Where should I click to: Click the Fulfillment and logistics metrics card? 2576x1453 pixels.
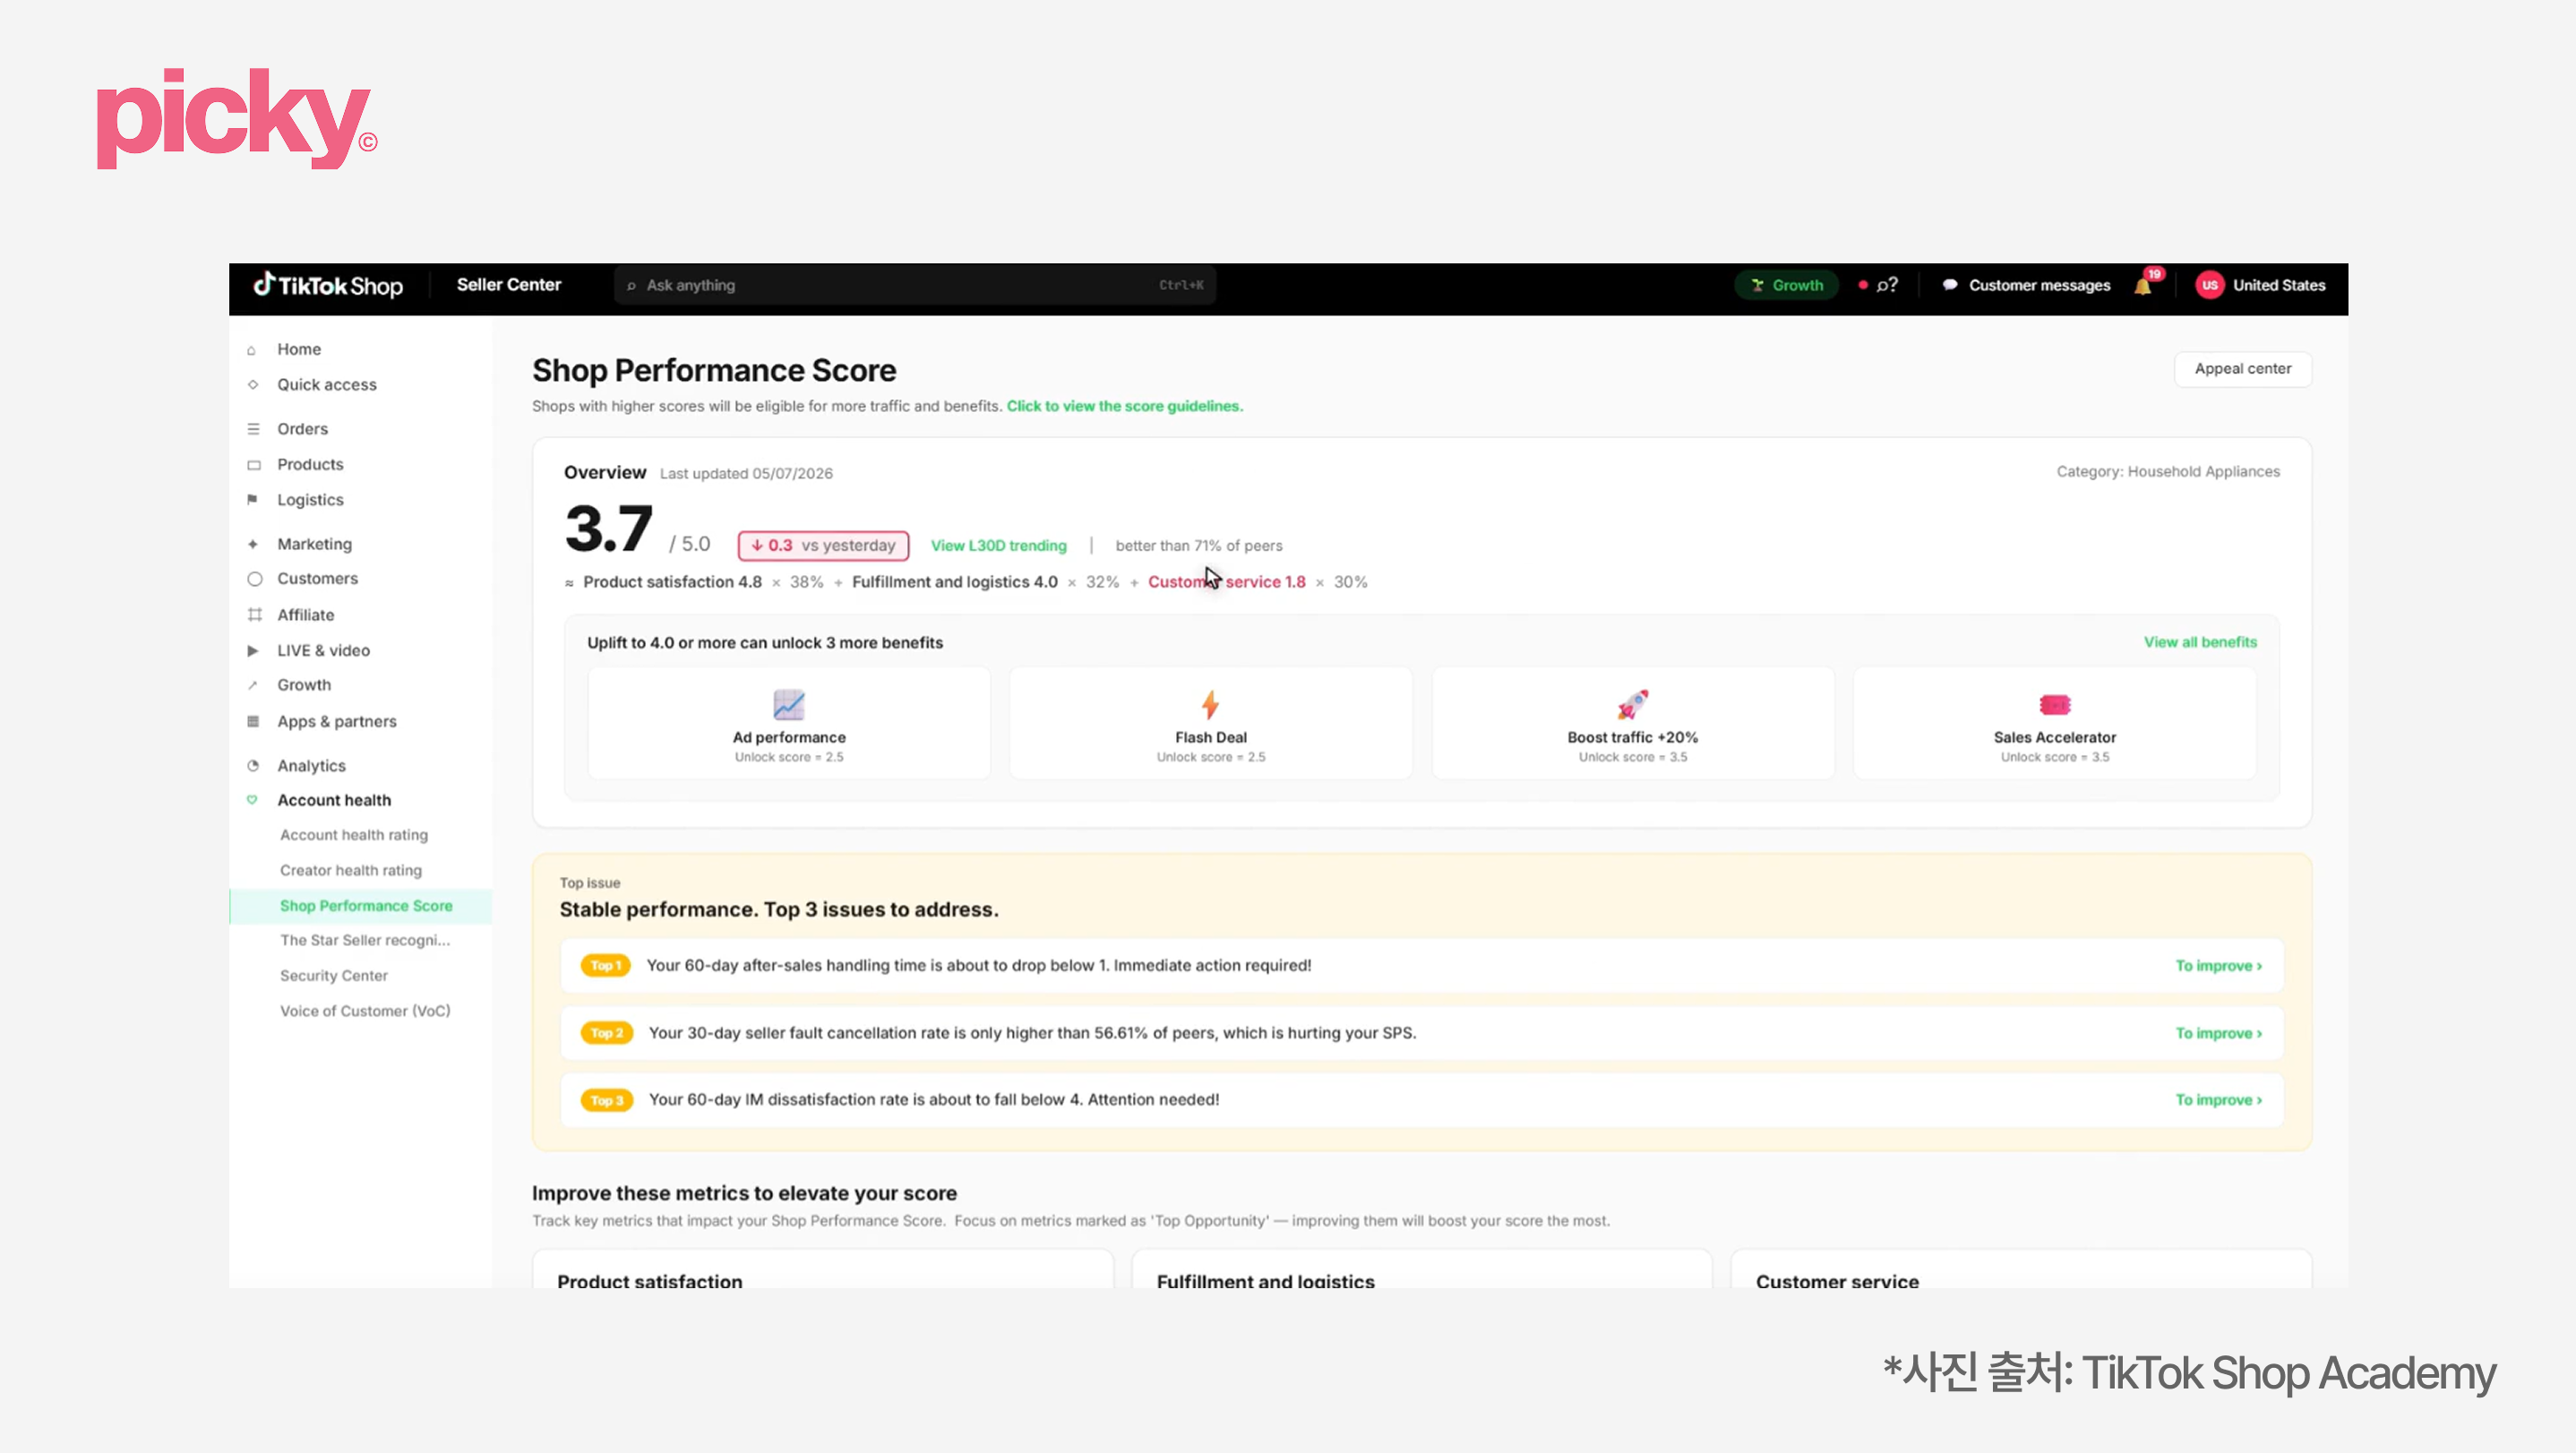tap(1422, 1269)
